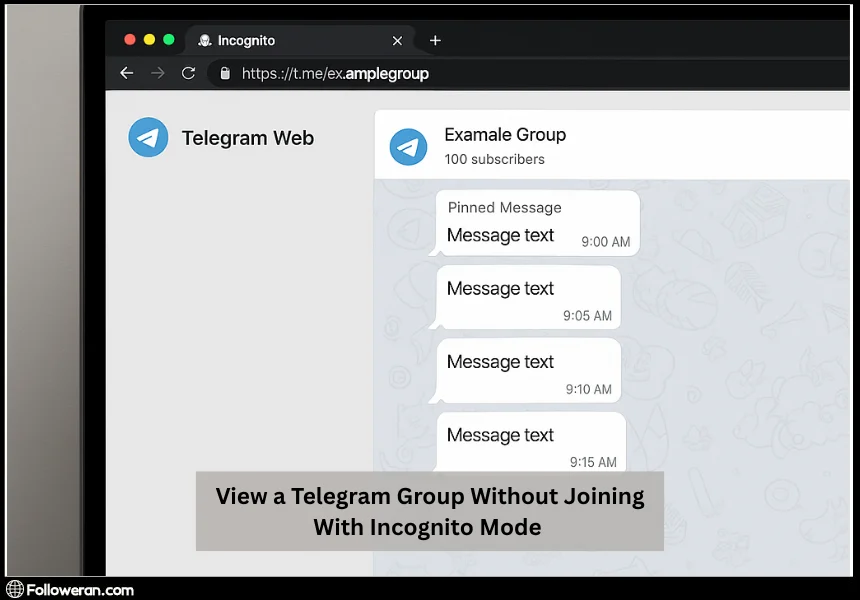Open a new tab with the plus button

coord(435,40)
